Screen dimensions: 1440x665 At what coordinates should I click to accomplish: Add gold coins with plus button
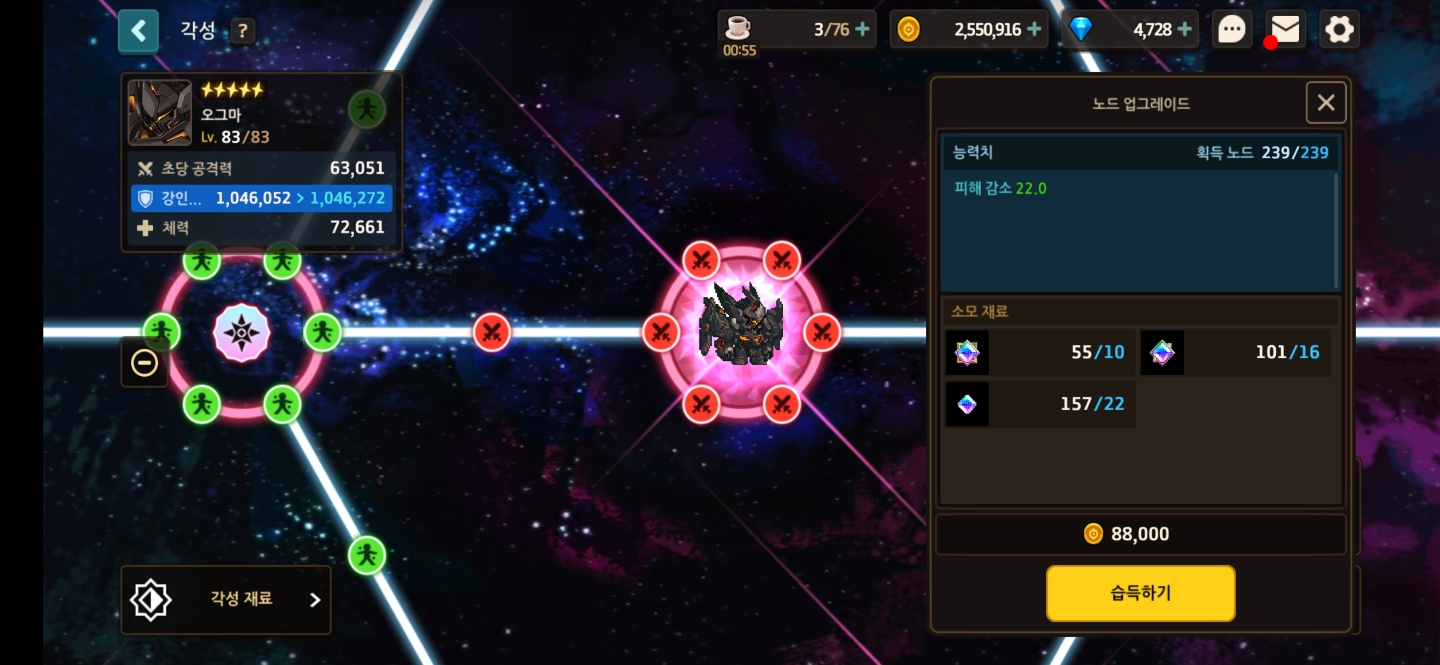pos(1034,29)
